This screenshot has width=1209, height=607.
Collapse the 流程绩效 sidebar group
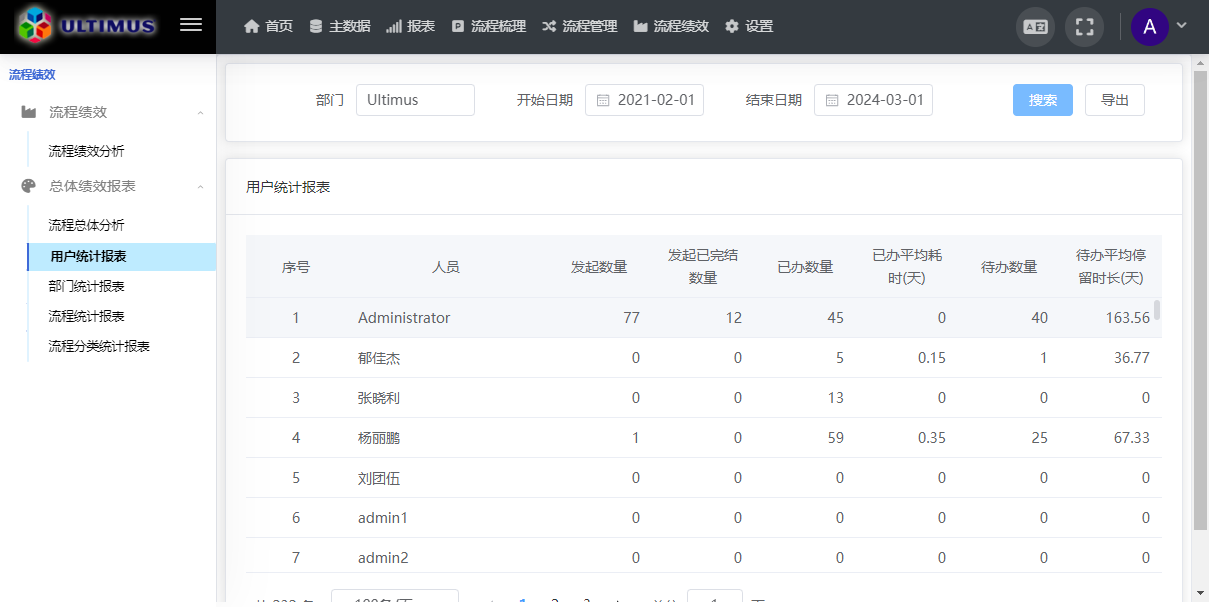108,112
